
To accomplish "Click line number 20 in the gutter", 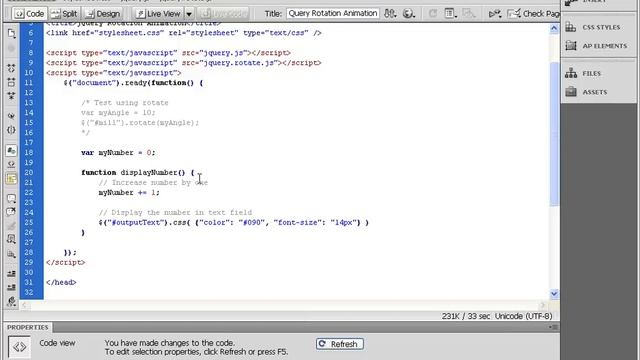I will (x=29, y=172).
